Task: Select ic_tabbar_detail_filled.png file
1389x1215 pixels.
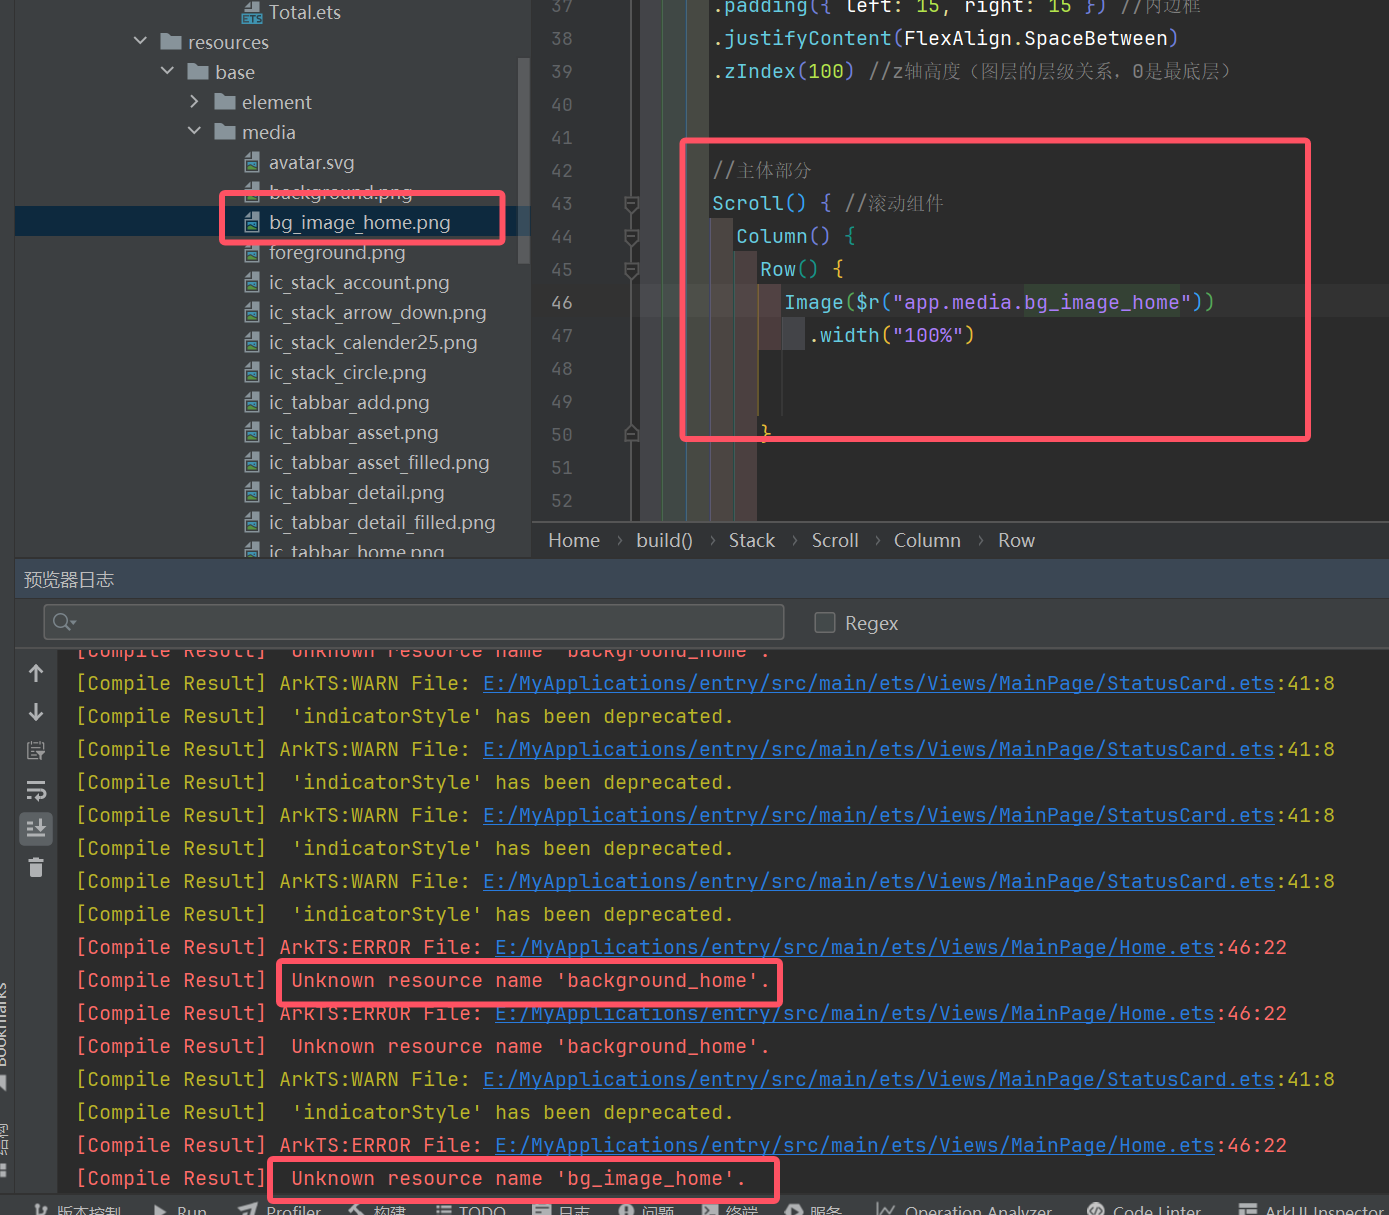Action: (x=382, y=522)
